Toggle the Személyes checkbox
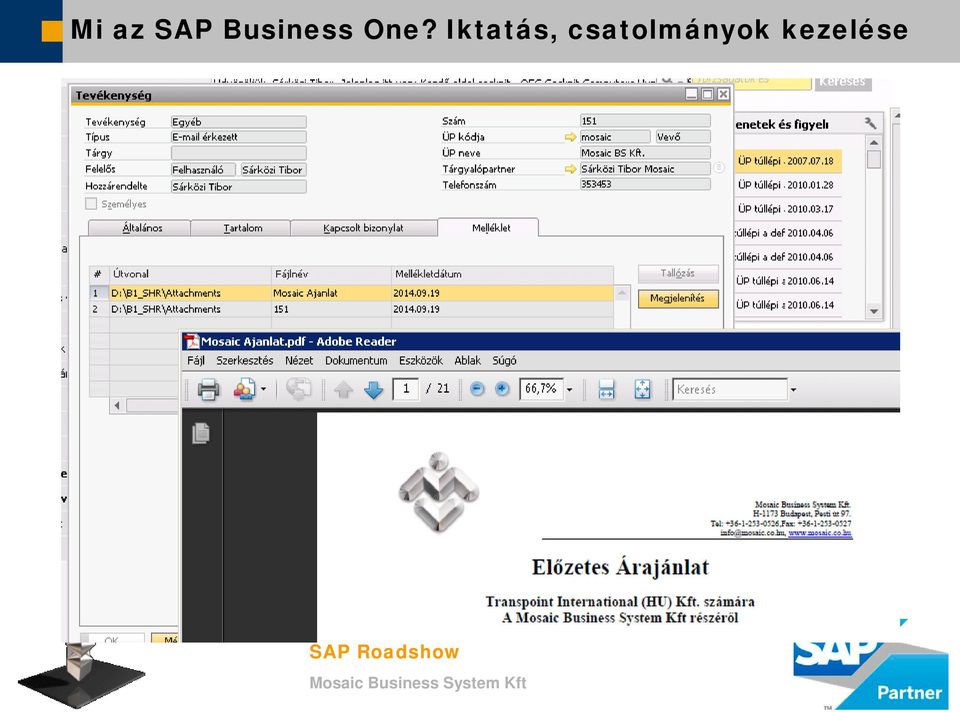Viewport: 960px width, 712px height. (x=91, y=204)
